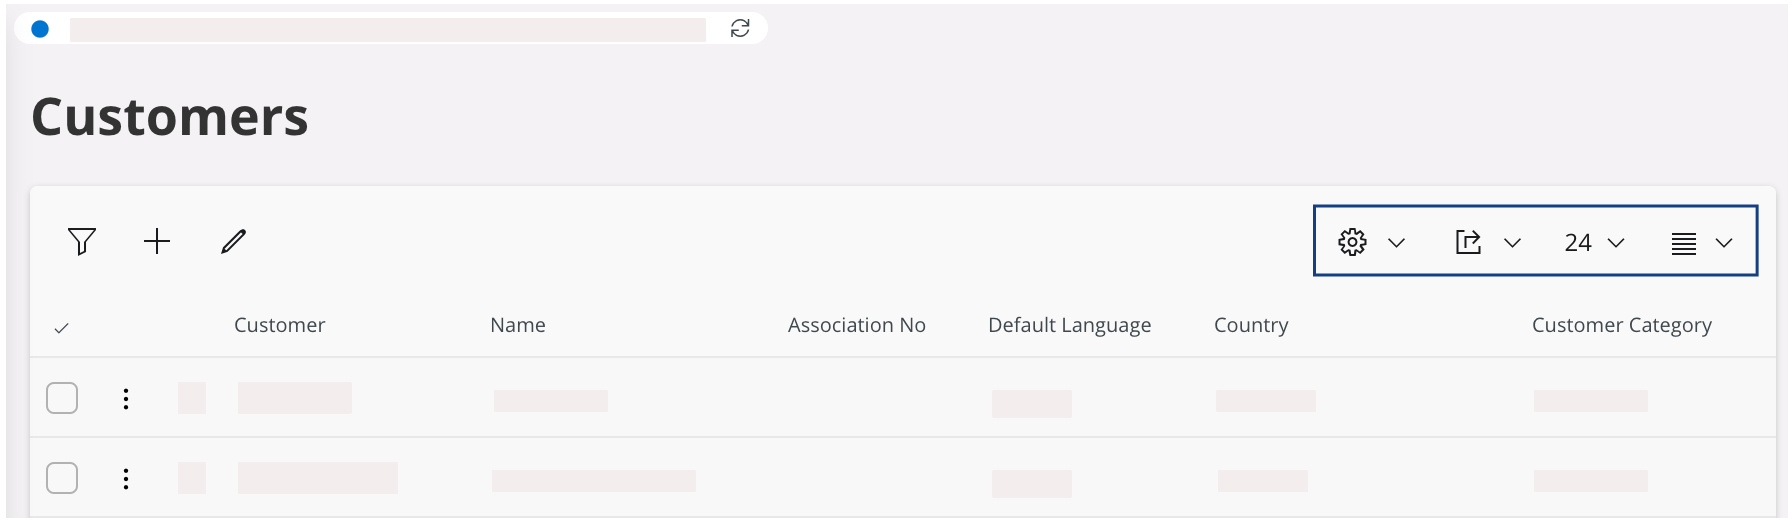Sort by the Customer column header

[279, 325]
